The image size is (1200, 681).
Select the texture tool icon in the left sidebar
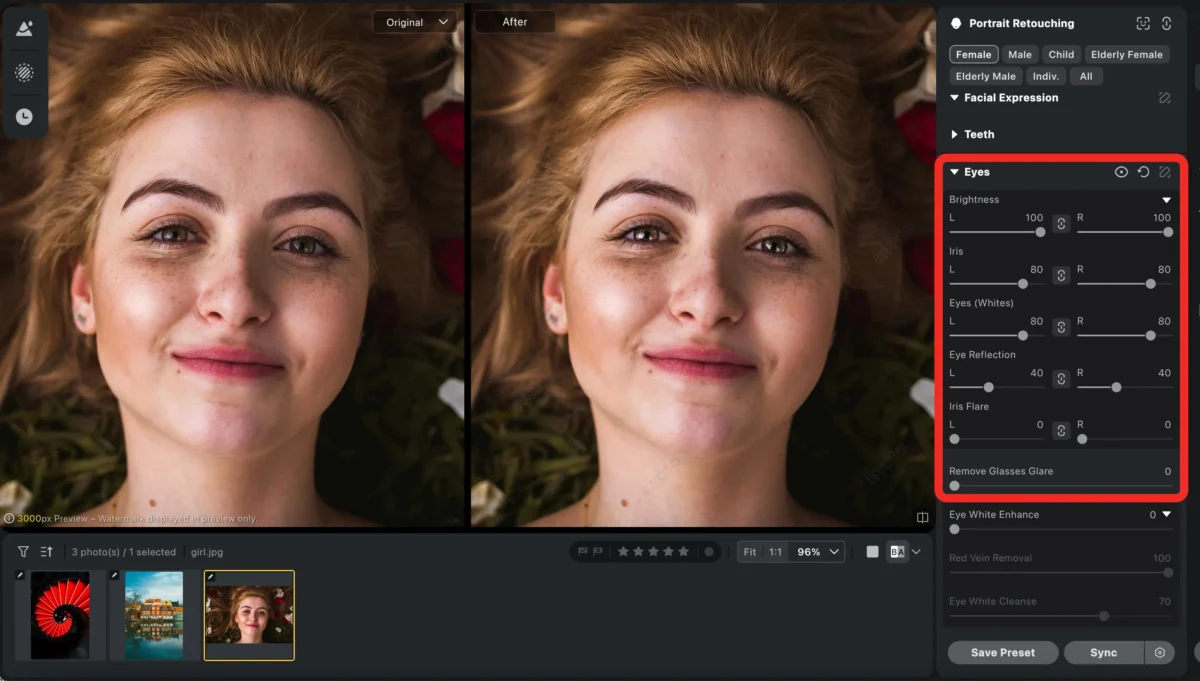click(25, 72)
